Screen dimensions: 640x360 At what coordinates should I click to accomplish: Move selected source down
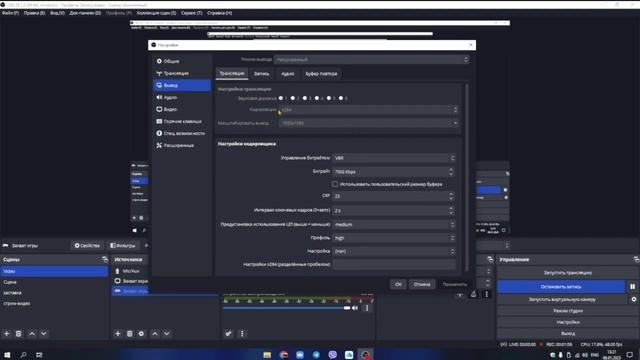167,333
